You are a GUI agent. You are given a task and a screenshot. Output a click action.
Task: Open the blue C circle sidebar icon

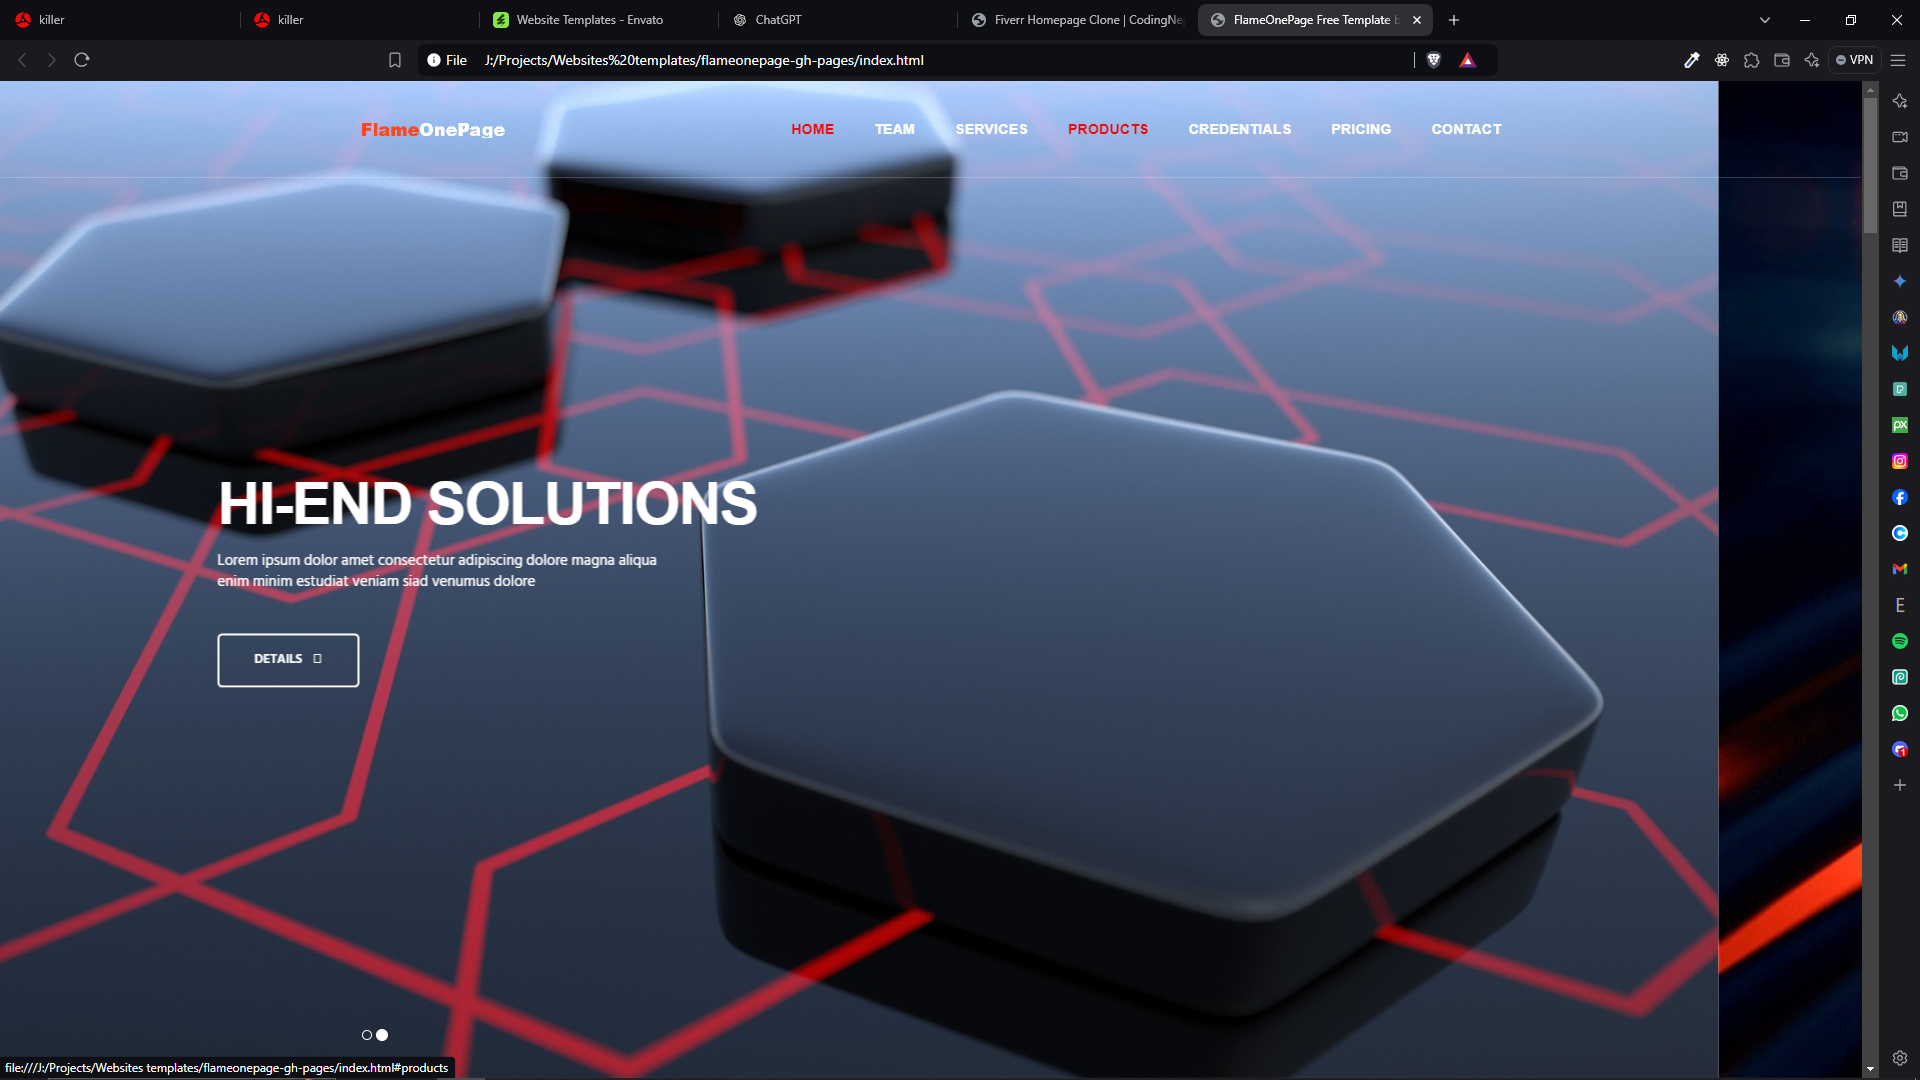(1900, 533)
